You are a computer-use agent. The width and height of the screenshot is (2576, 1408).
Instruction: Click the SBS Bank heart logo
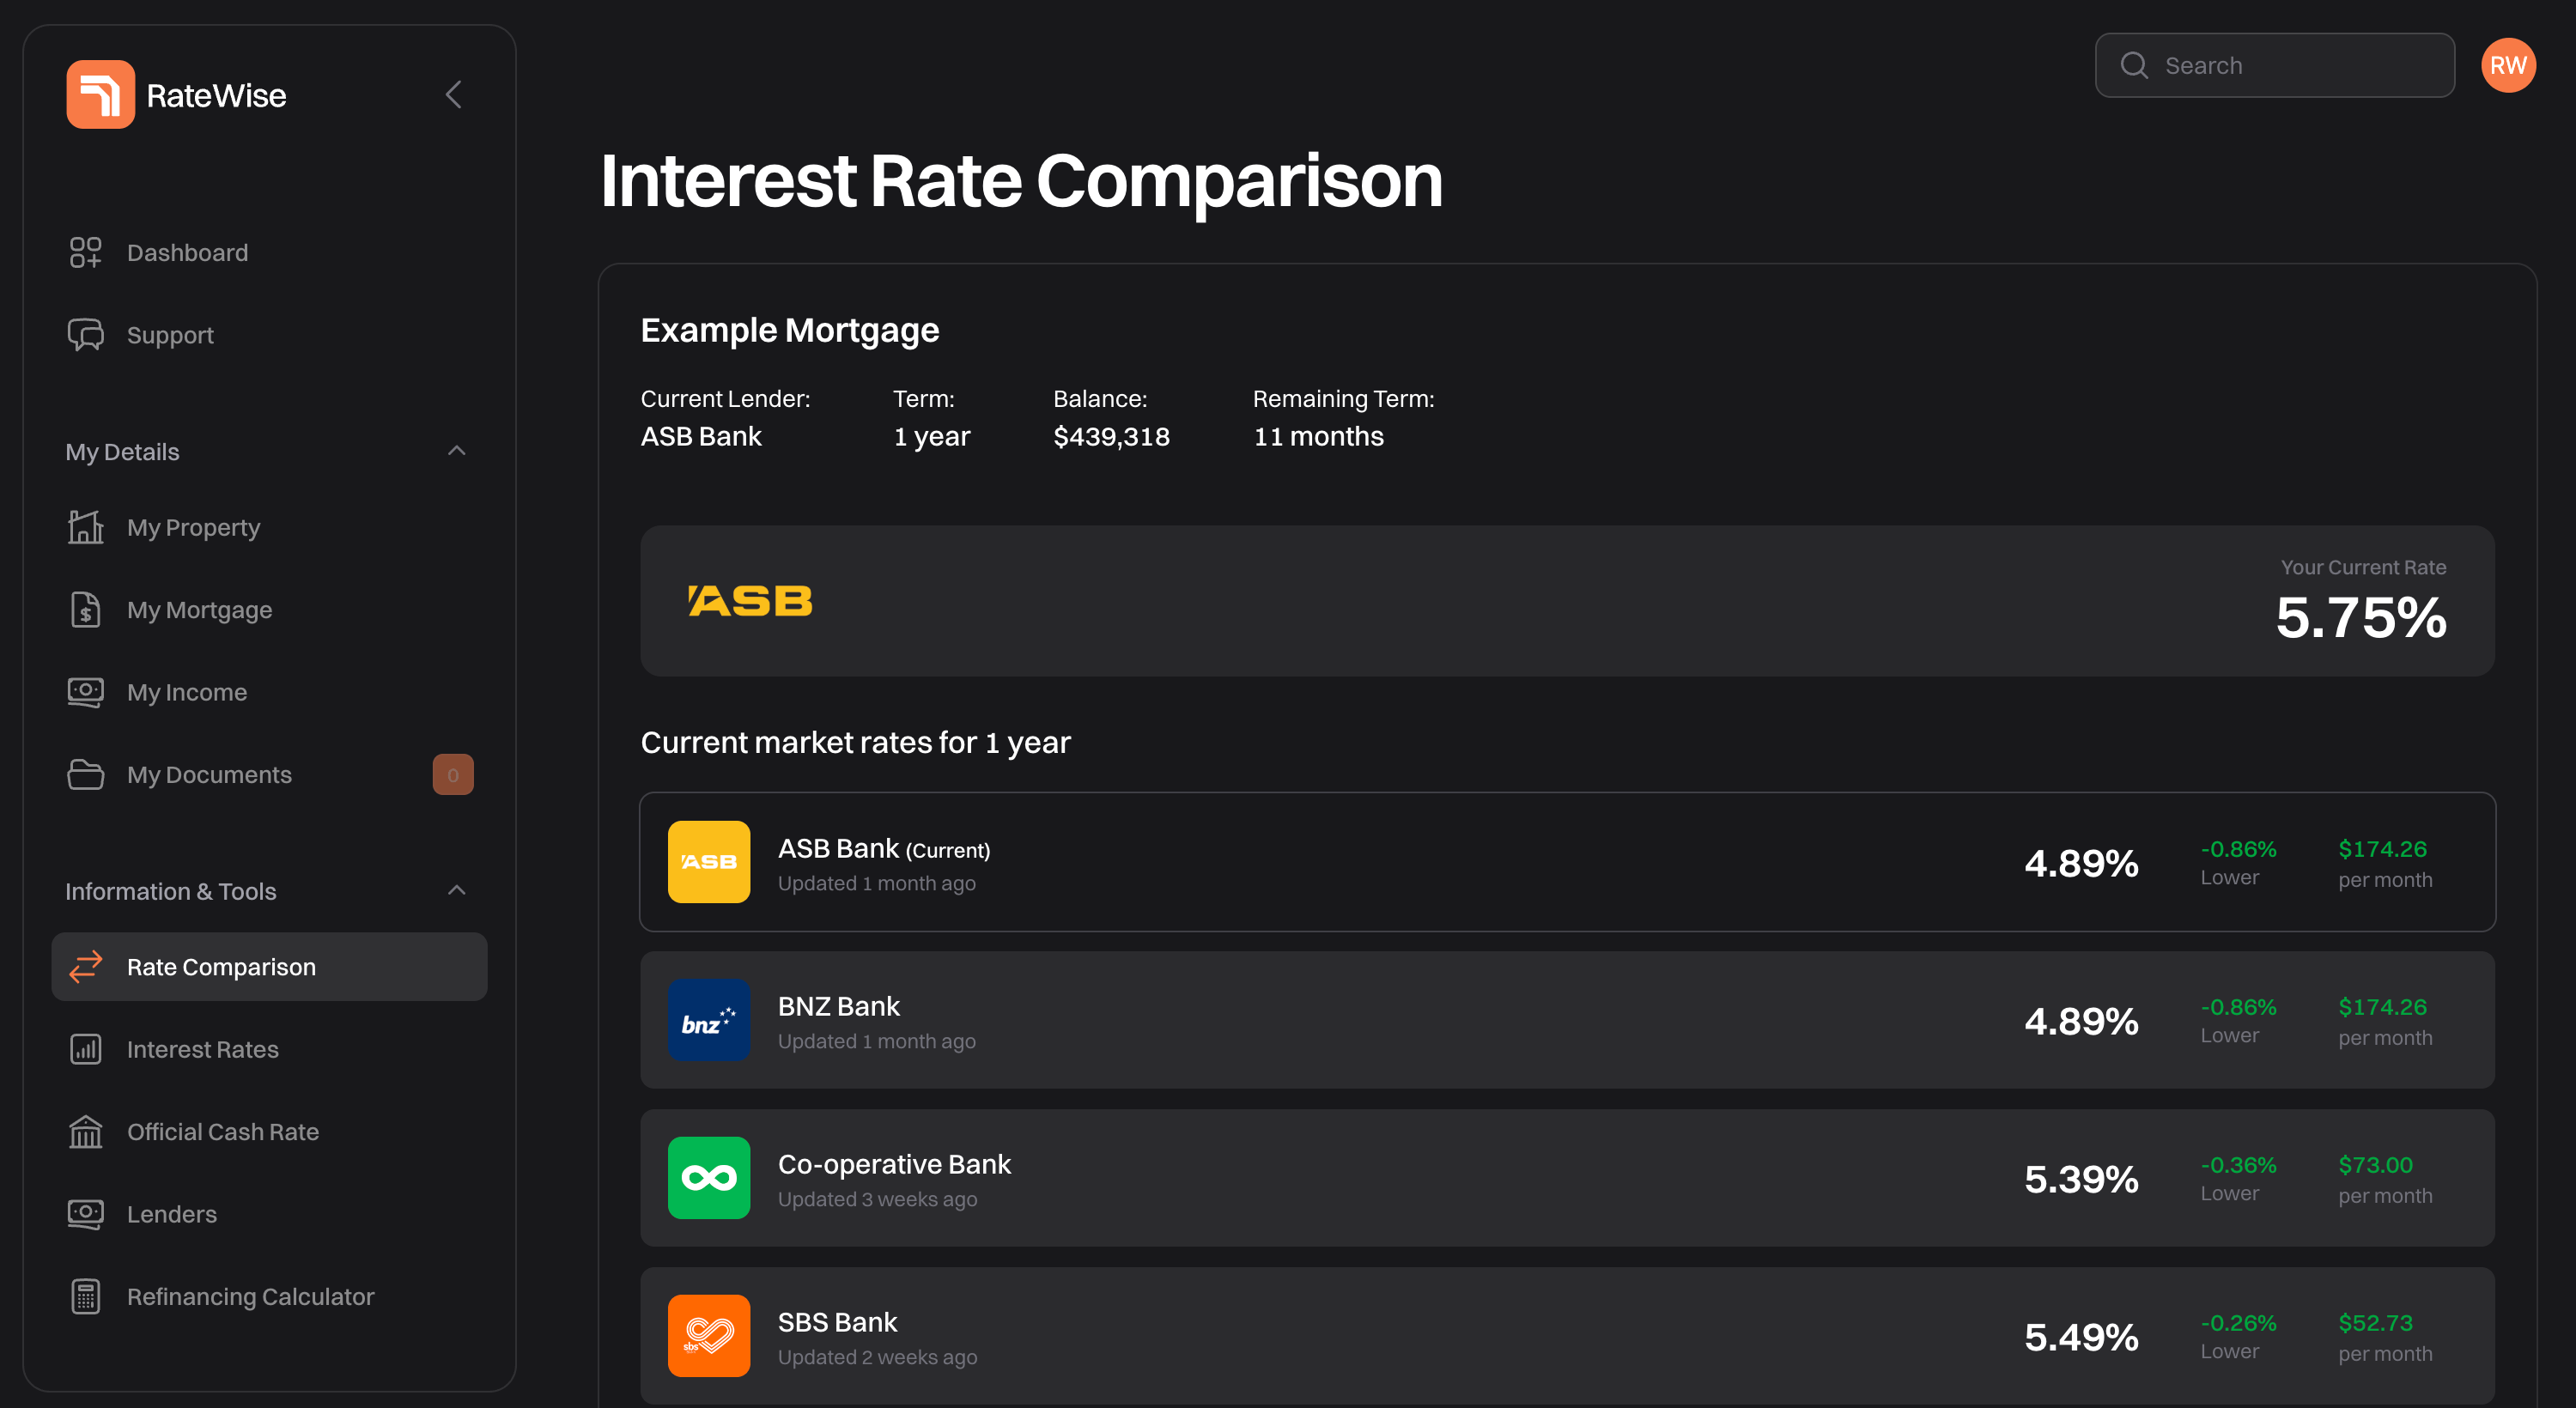(709, 1336)
